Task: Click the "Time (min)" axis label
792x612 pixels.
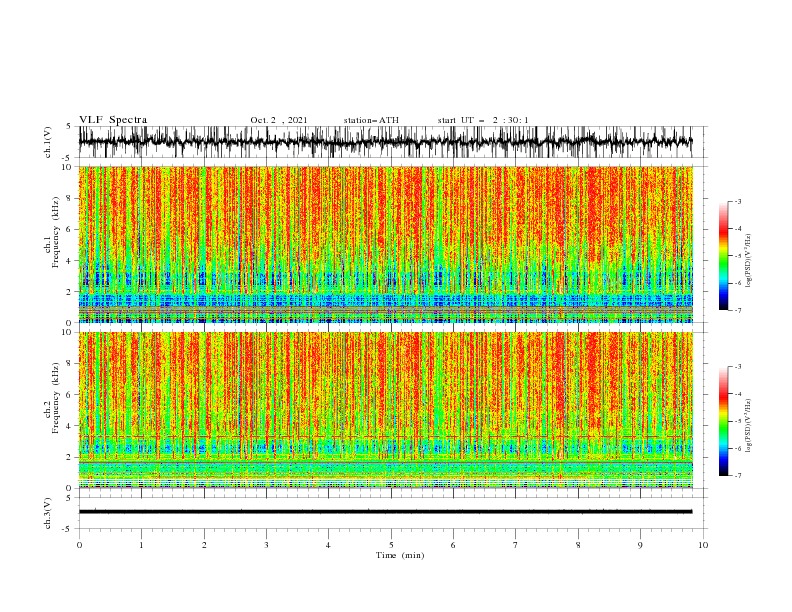Action: click(400, 555)
